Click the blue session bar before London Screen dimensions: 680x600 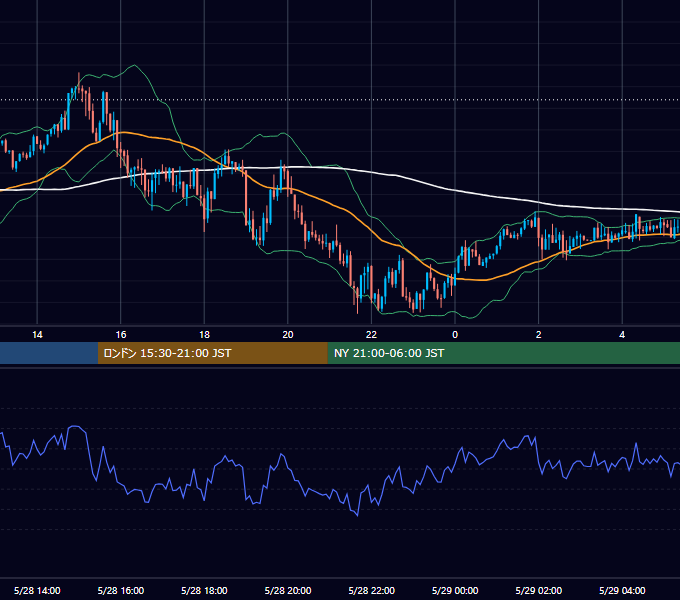coord(49,353)
